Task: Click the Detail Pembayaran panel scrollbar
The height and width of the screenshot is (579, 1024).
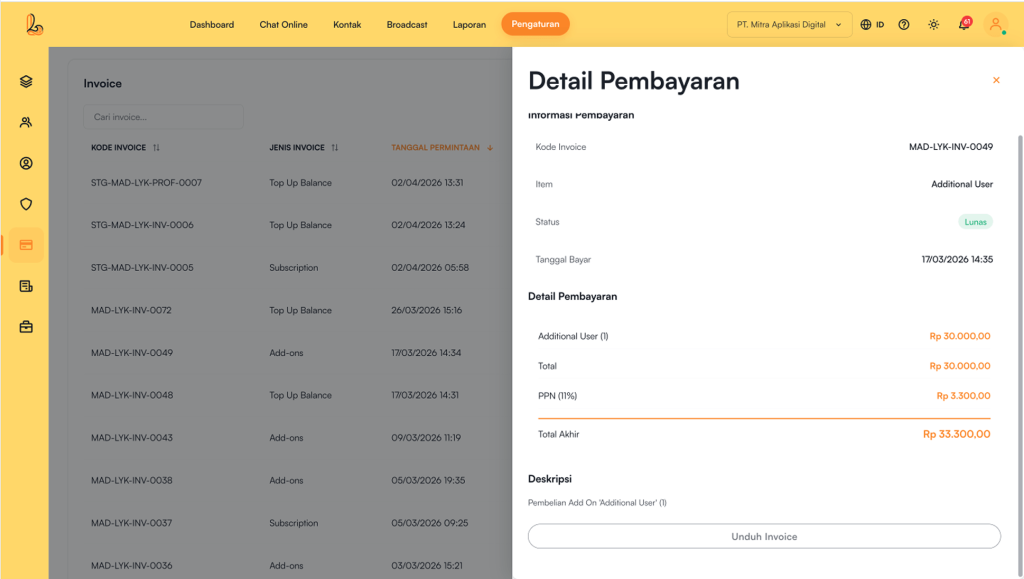Action: (x=1019, y=300)
